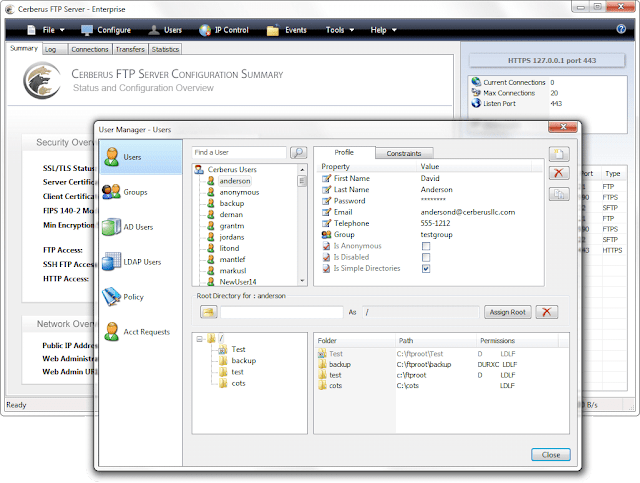This screenshot has width=640, height=483.
Task: Switch to the Constraints tab
Action: 404,154
